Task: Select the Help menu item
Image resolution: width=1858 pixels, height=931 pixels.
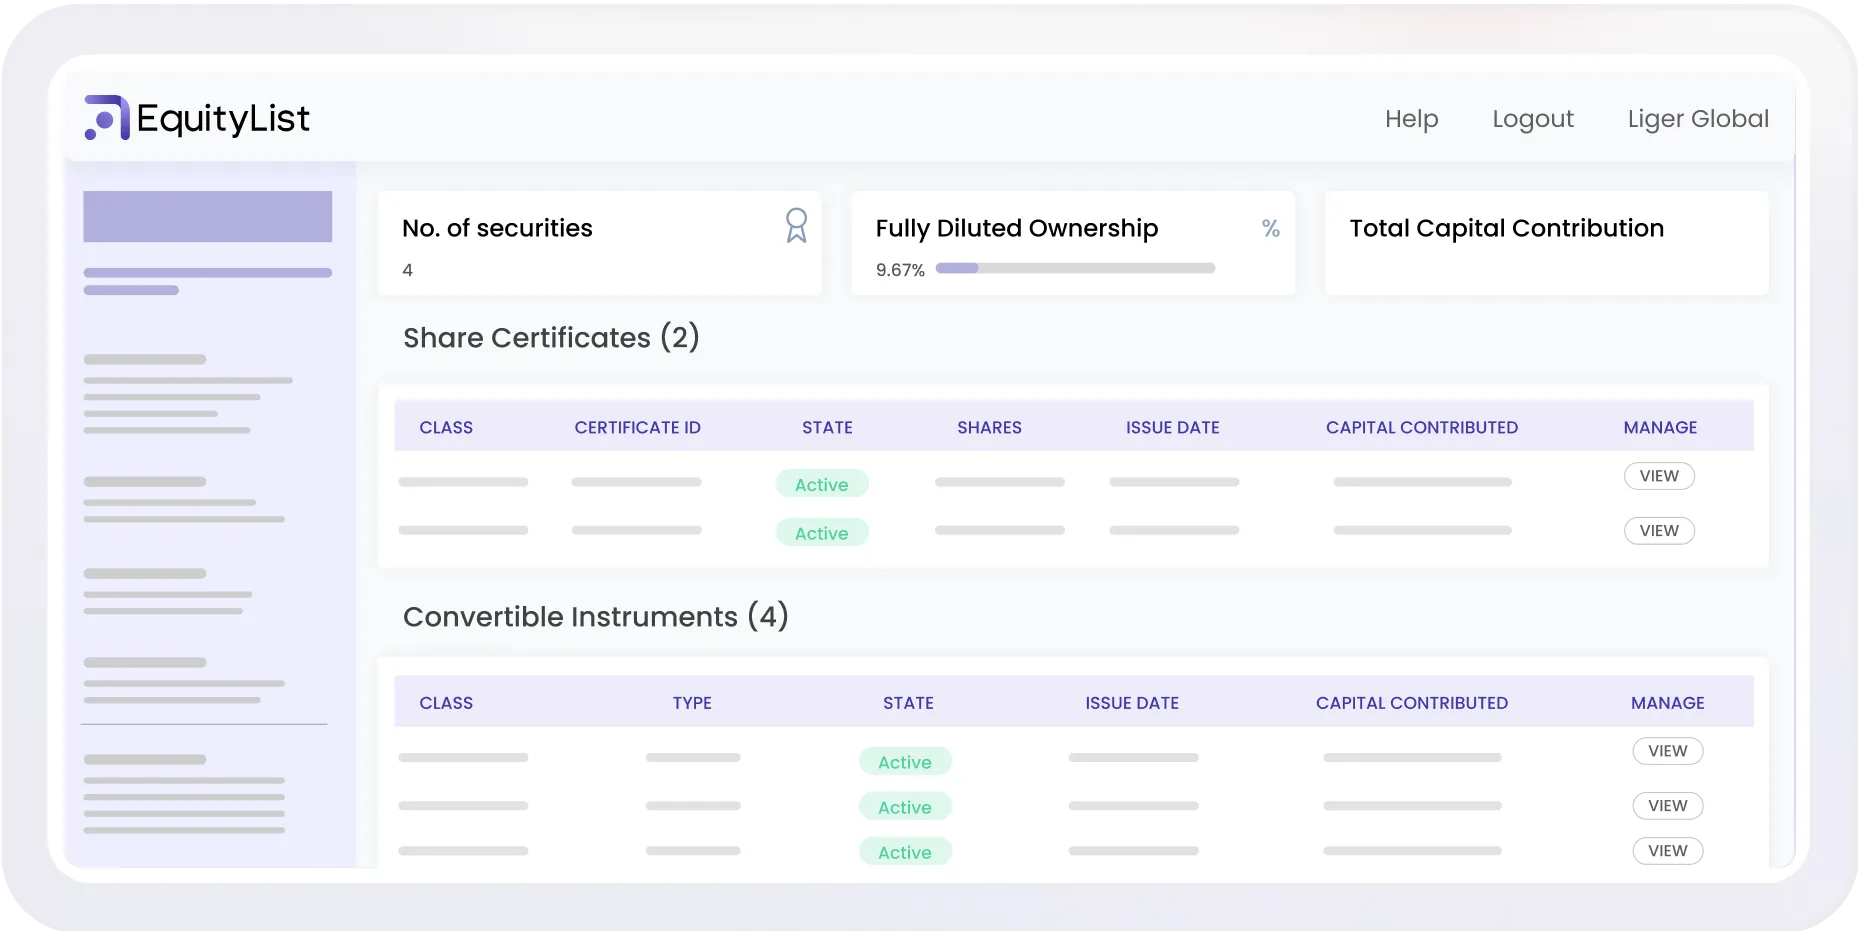Action: pyautogui.click(x=1411, y=118)
